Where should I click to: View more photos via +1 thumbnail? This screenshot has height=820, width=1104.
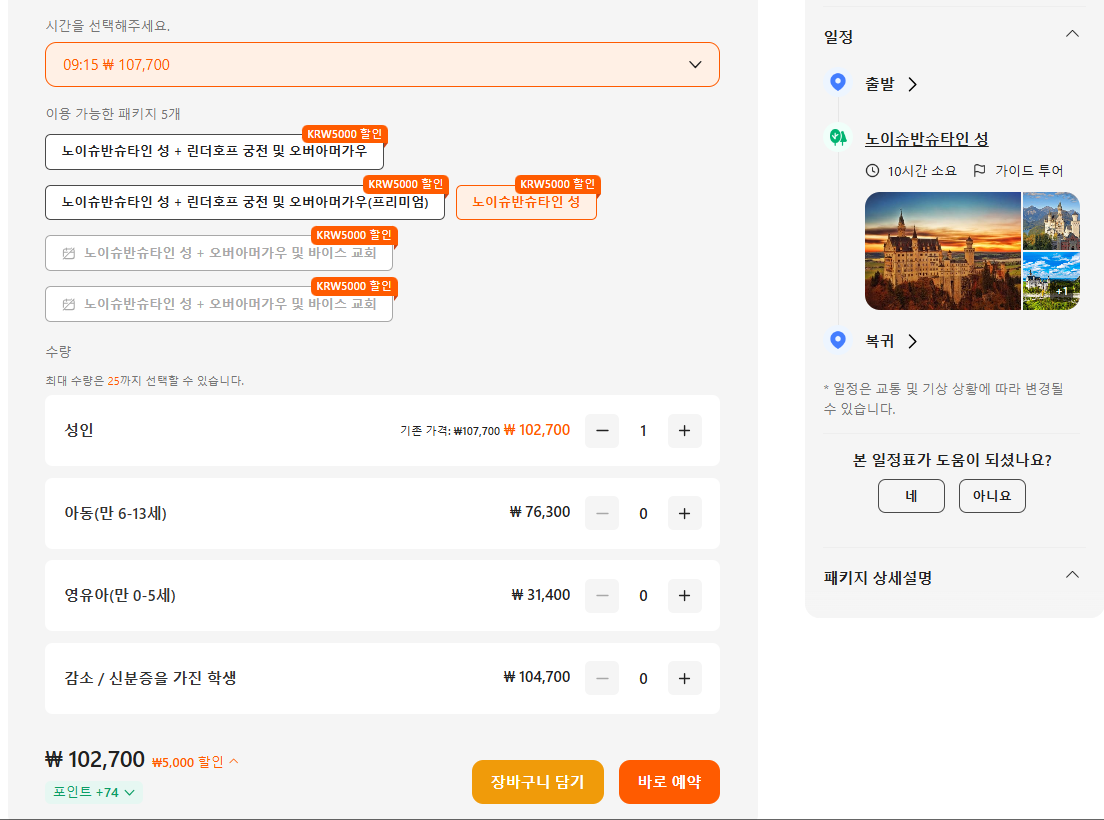pyautogui.click(x=1051, y=281)
